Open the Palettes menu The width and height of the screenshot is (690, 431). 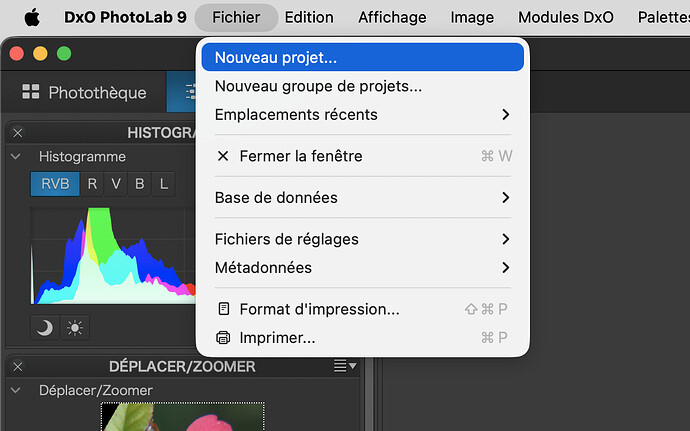point(664,18)
